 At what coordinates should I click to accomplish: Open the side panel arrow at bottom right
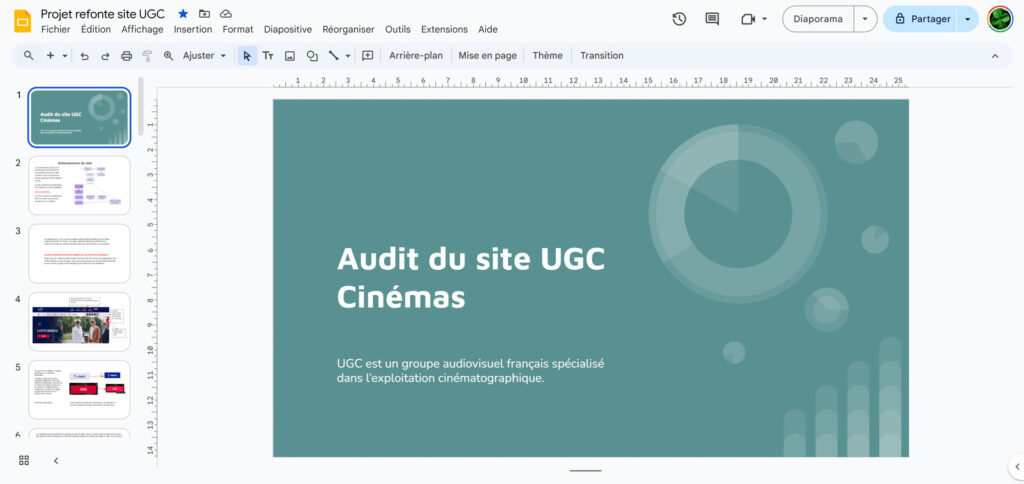[1017, 466]
